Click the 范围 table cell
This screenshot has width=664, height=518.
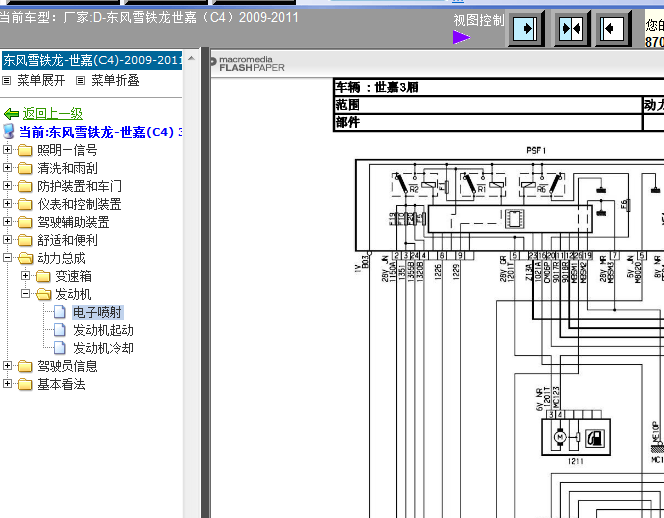coord(488,105)
